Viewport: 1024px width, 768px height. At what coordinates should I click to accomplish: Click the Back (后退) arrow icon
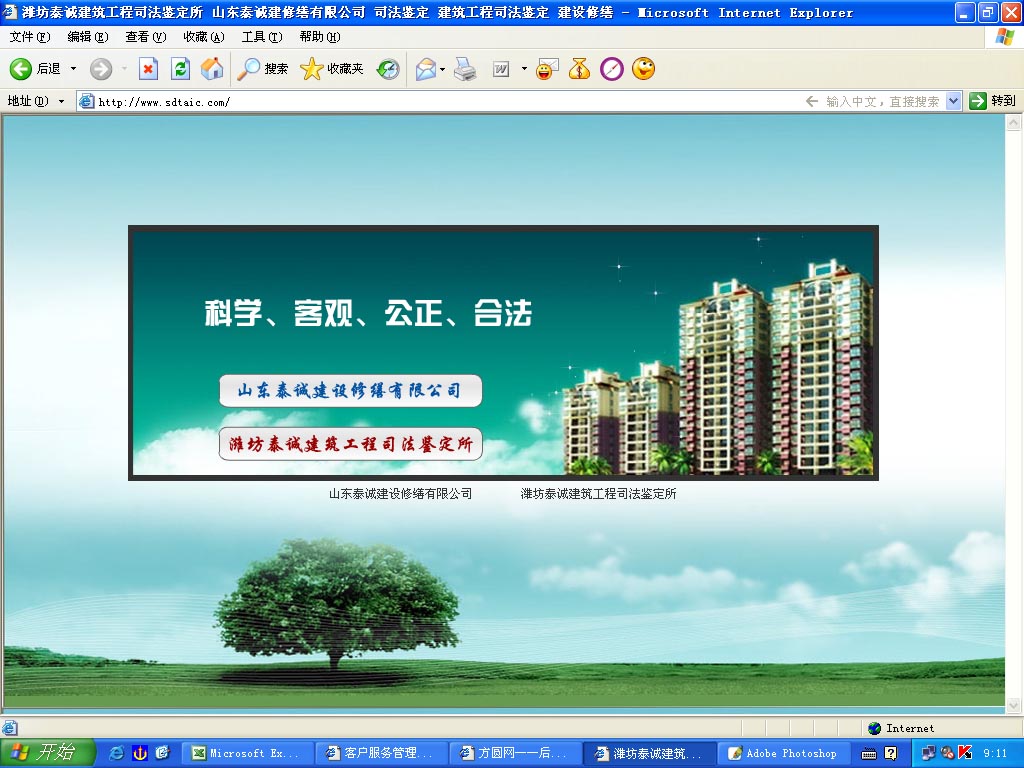click(x=21, y=69)
